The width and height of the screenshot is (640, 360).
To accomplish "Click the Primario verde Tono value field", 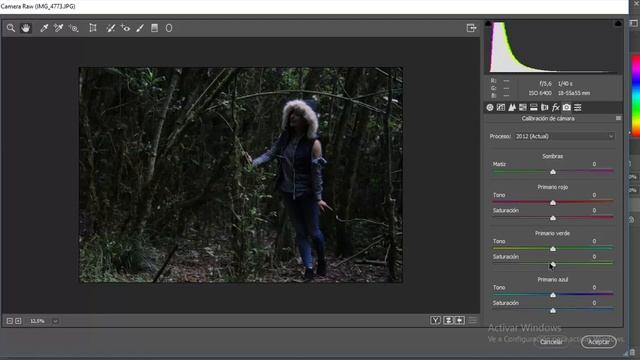I will coord(594,241).
